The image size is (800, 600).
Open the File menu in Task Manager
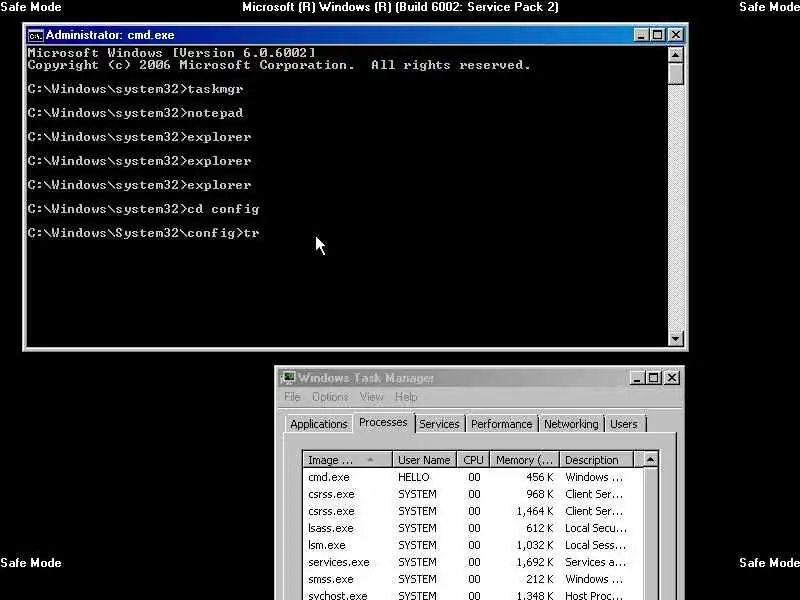(x=292, y=396)
